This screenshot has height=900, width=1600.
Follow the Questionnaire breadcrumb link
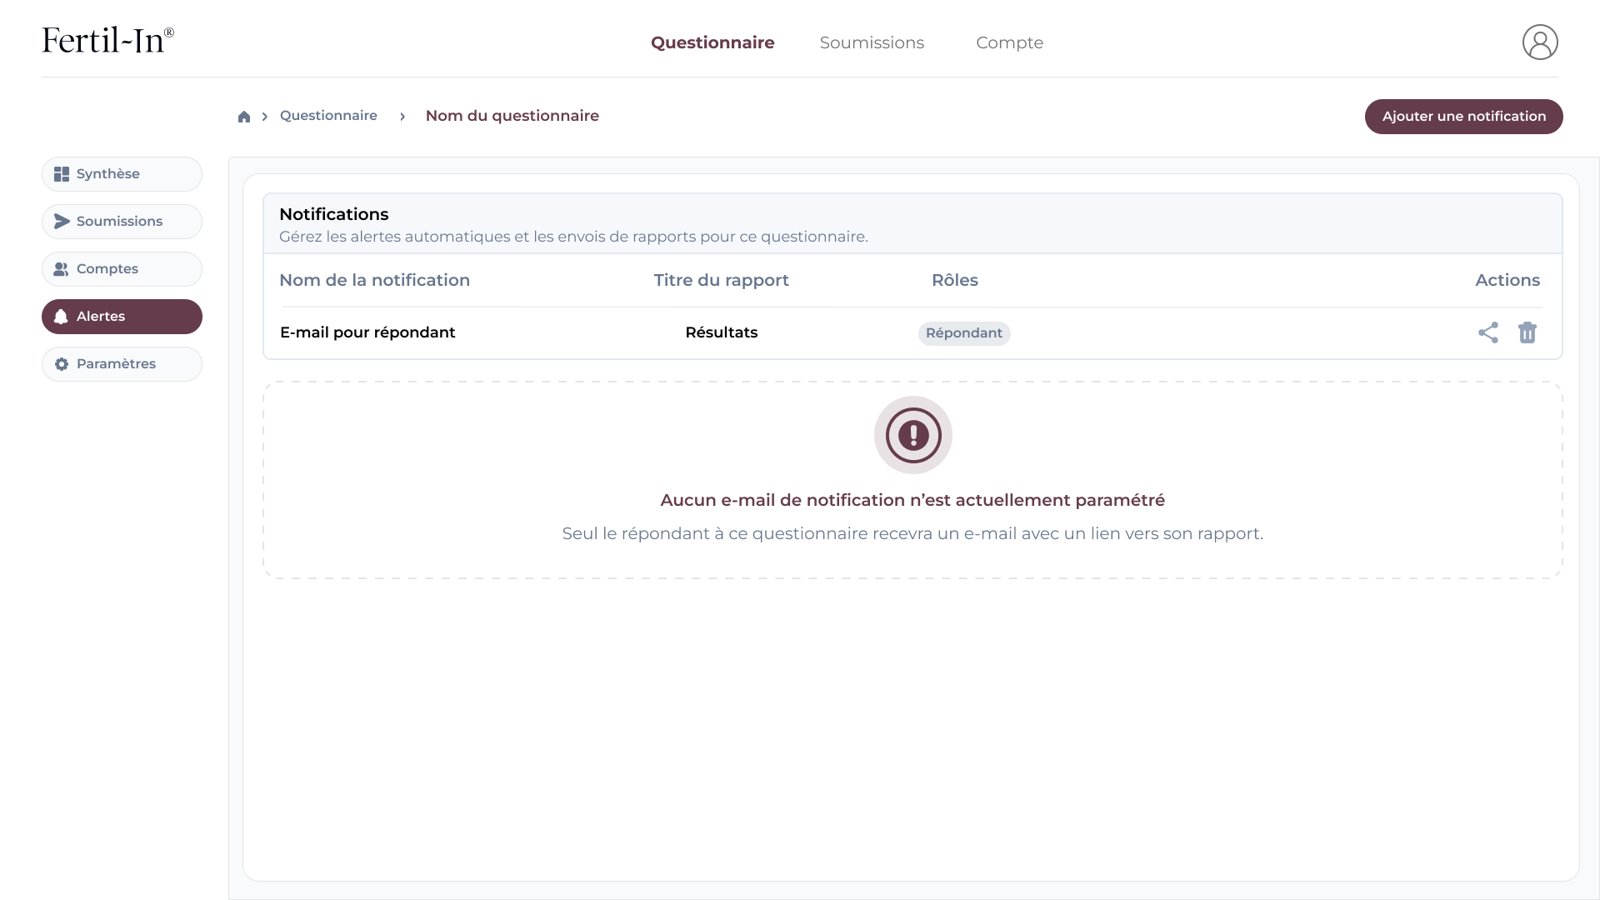[x=329, y=115]
